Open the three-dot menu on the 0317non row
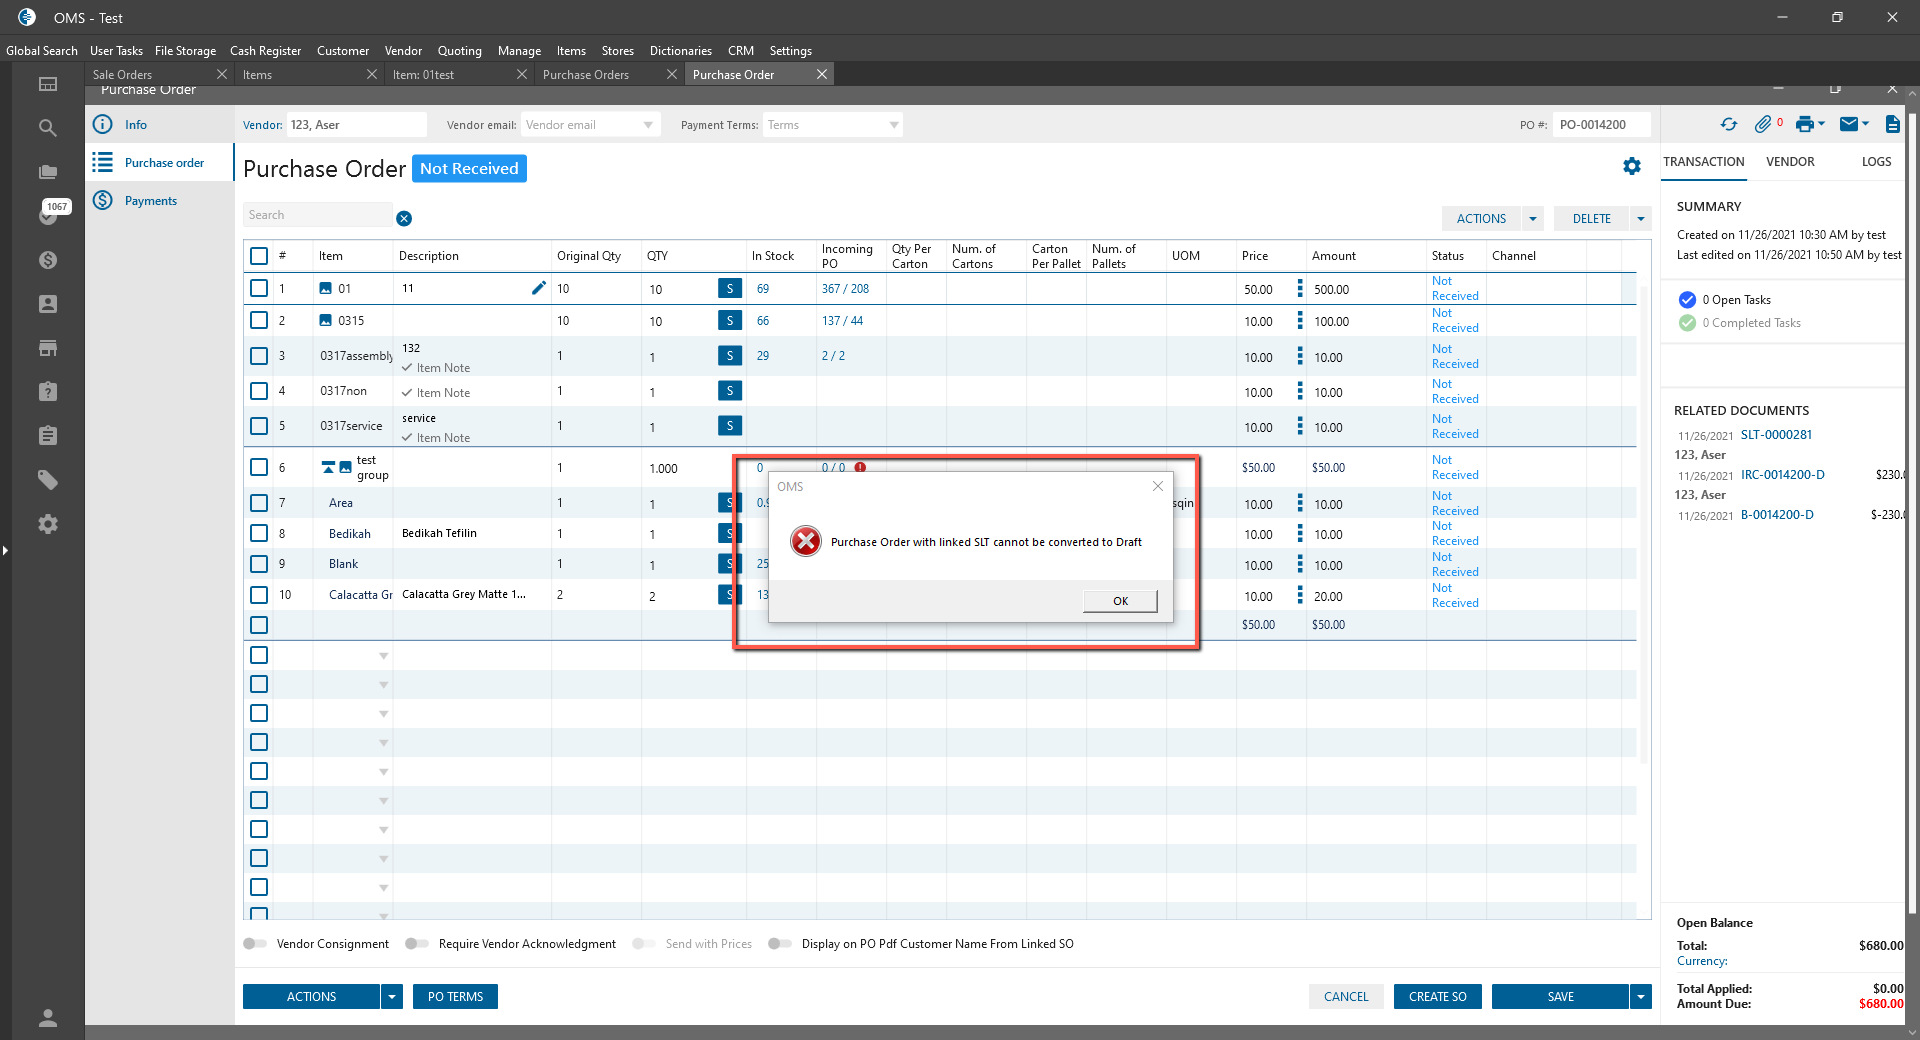The image size is (1920, 1040). point(1300,391)
